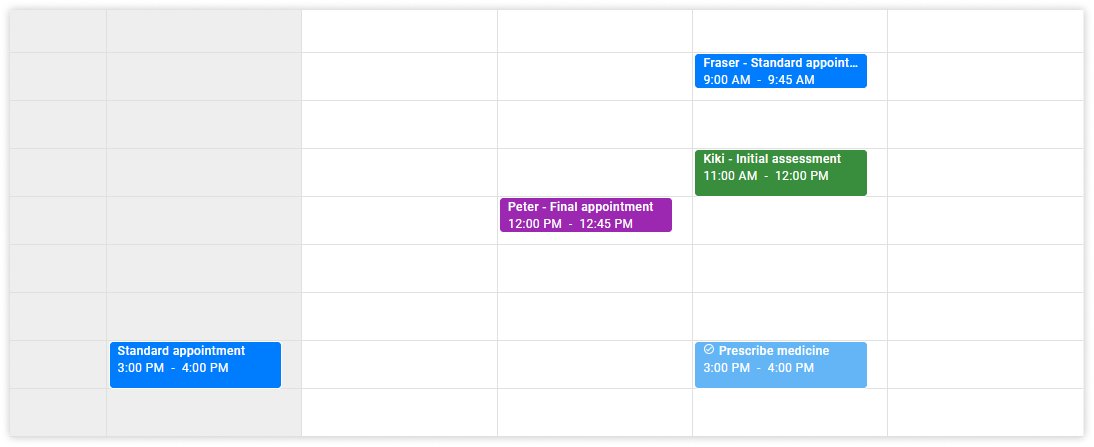
Task: Click empty cell directly above Peter's appointment
Action: pos(594,172)
